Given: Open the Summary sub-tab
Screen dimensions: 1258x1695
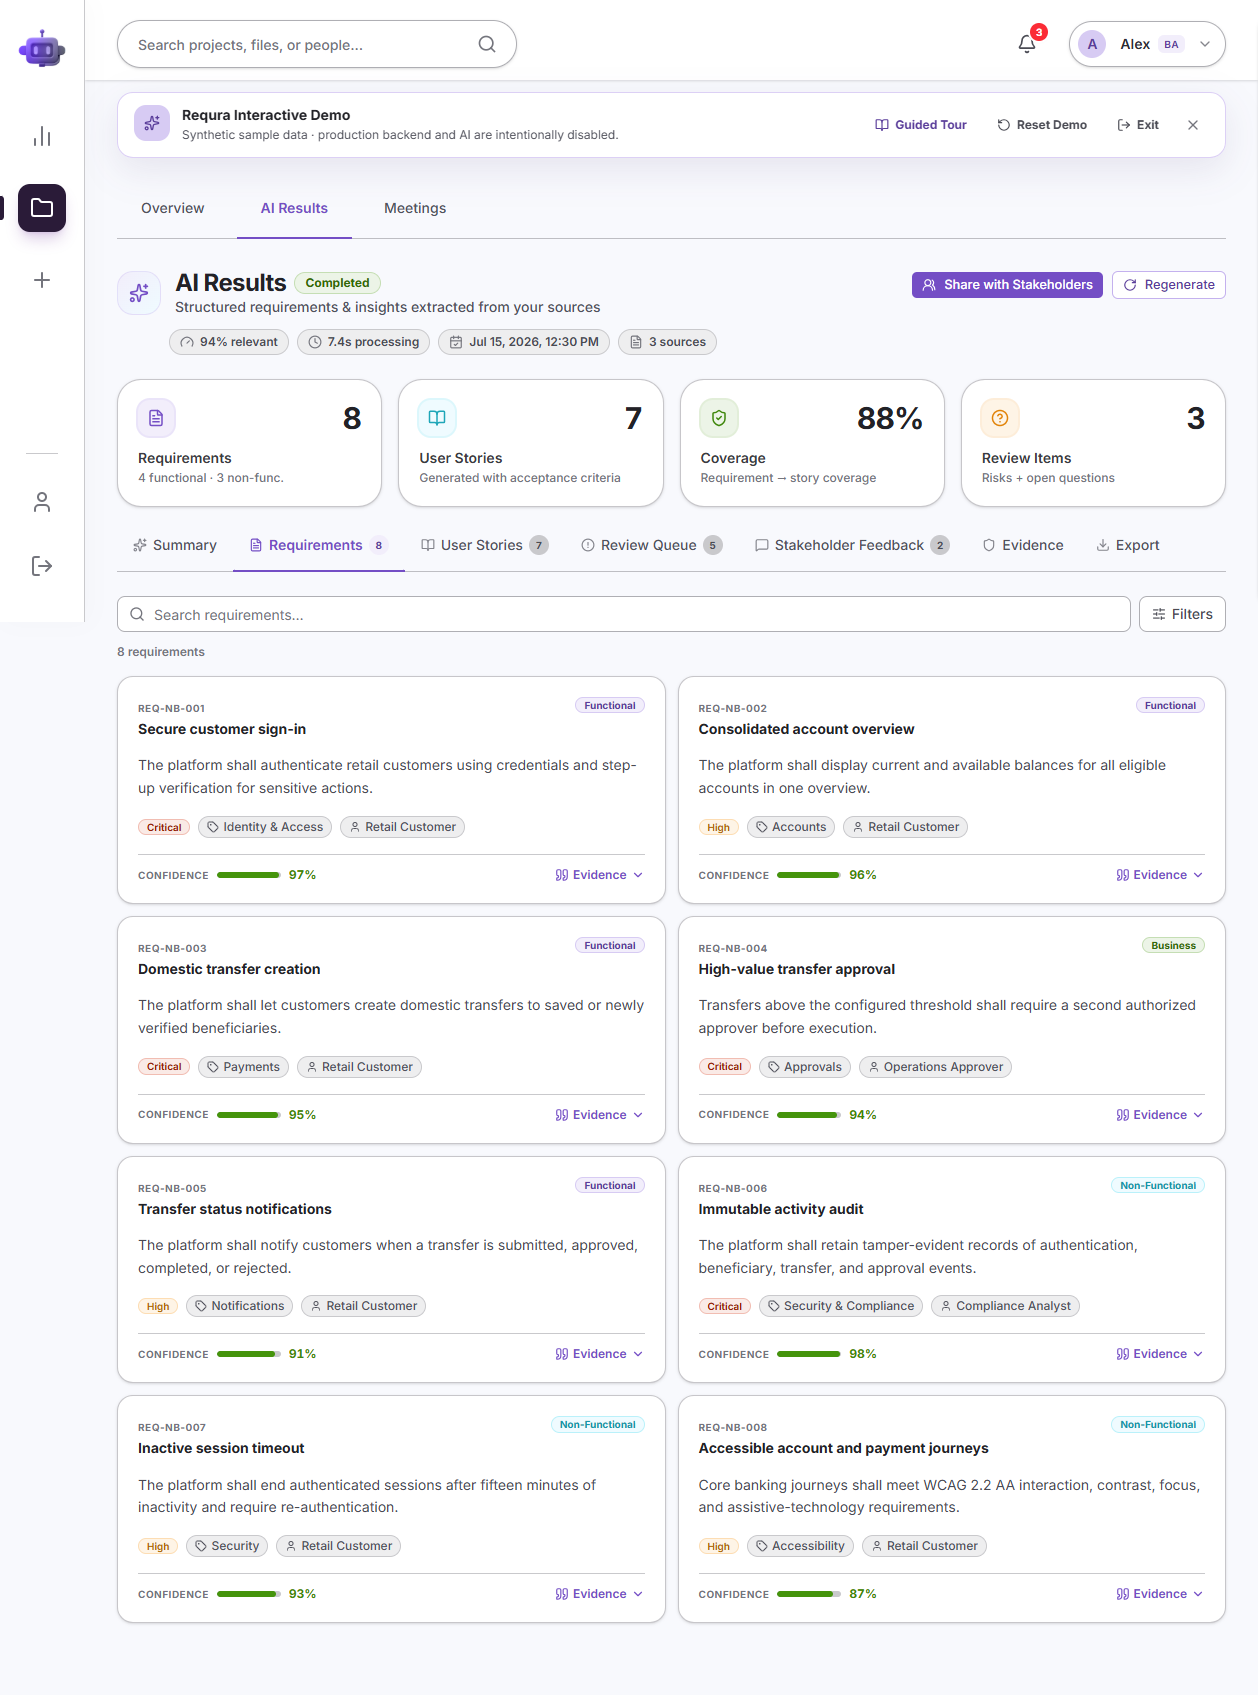Looking at the screenshot, I should [175, 545].
